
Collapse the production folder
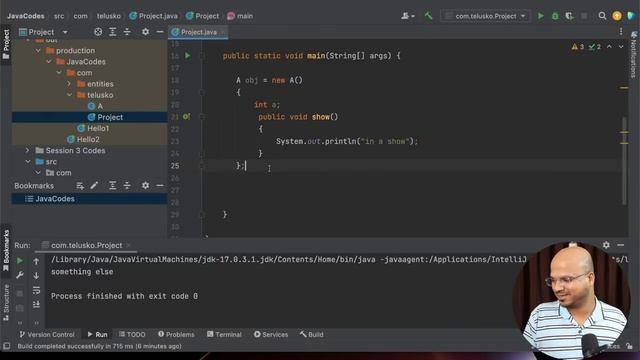tap(38, 51)
